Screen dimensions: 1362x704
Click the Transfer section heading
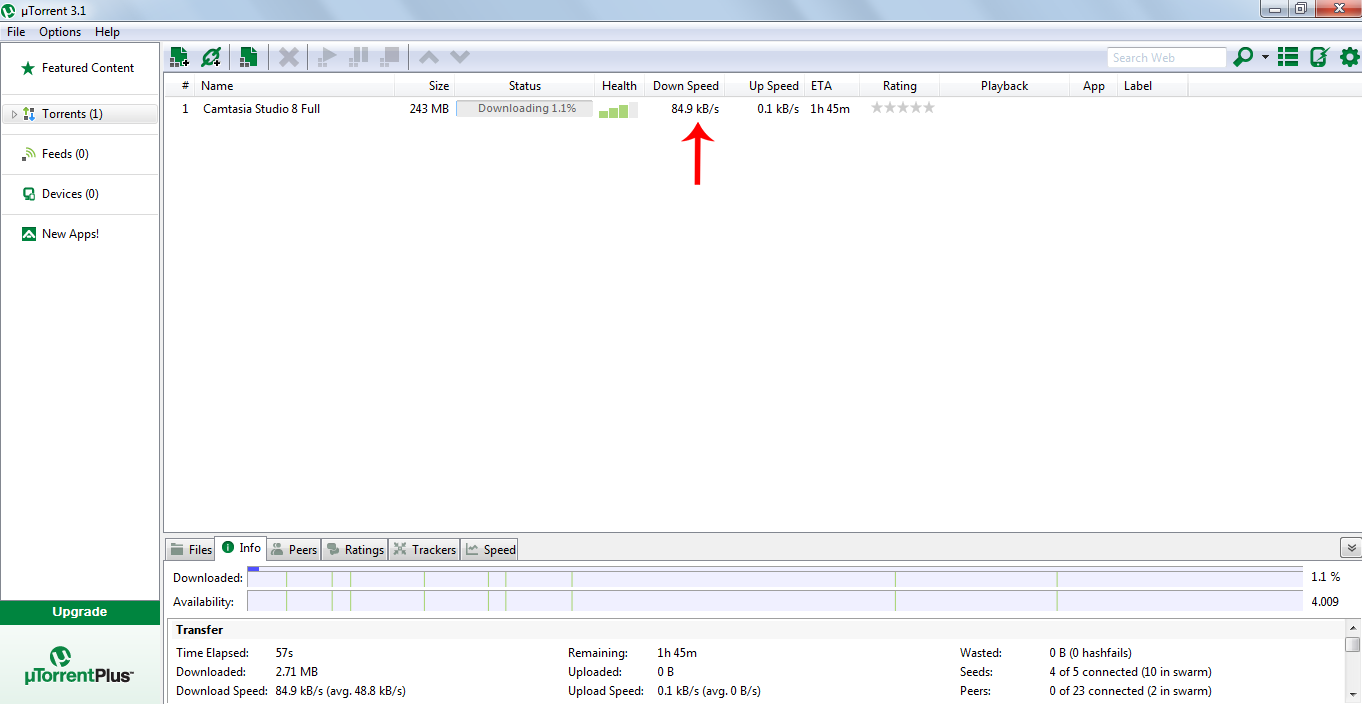[199, 630]
